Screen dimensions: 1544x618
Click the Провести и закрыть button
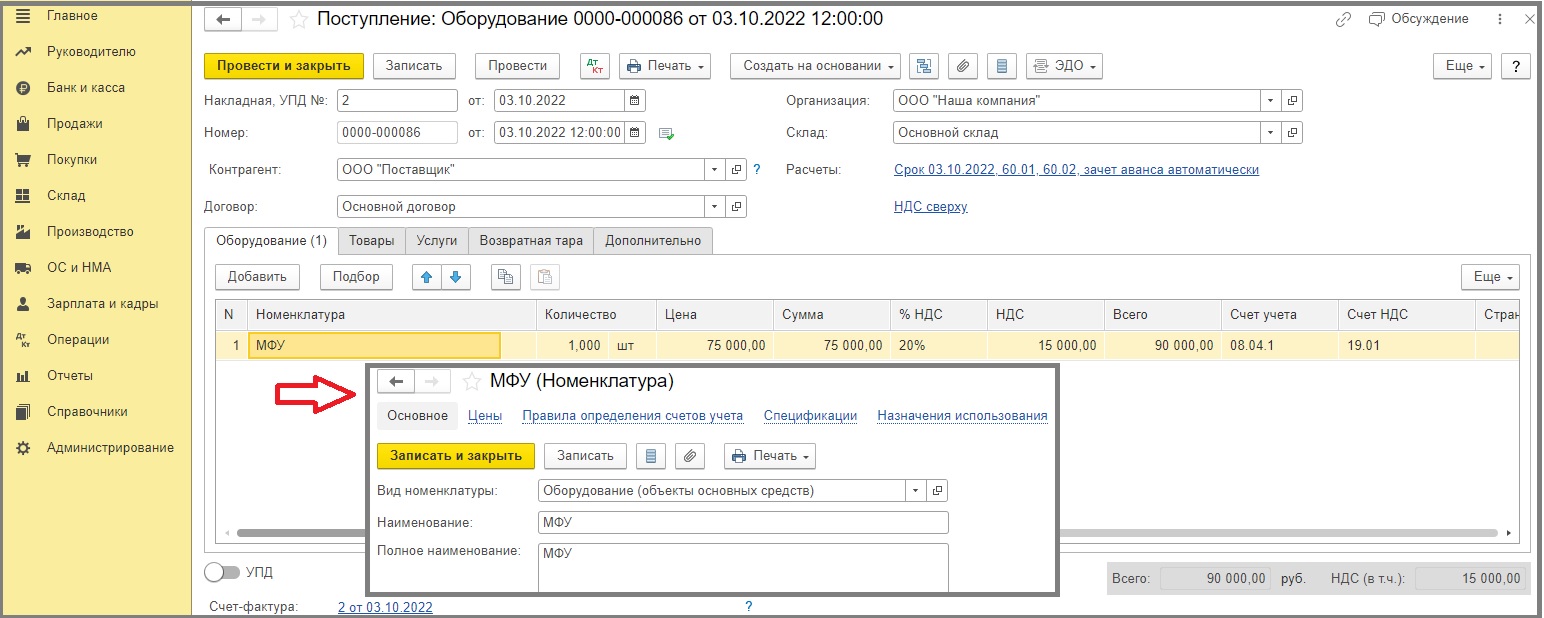(283, 66)
